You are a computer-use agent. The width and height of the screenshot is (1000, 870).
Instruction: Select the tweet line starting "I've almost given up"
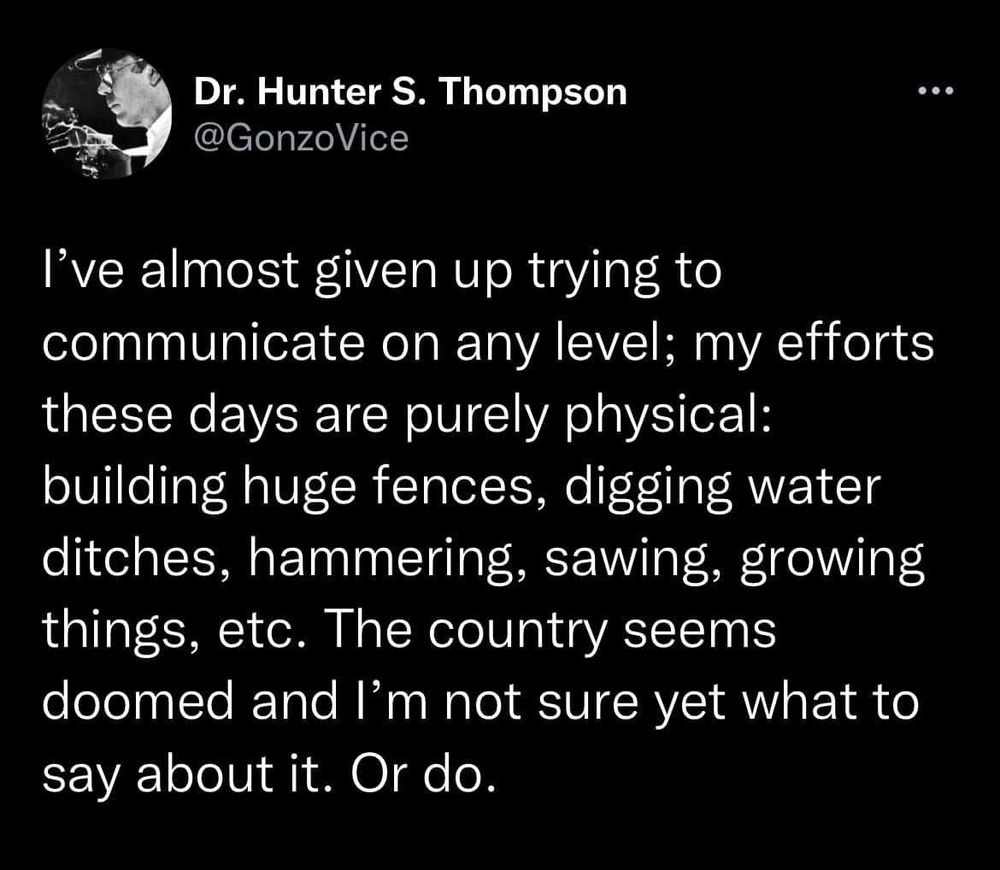382,272
